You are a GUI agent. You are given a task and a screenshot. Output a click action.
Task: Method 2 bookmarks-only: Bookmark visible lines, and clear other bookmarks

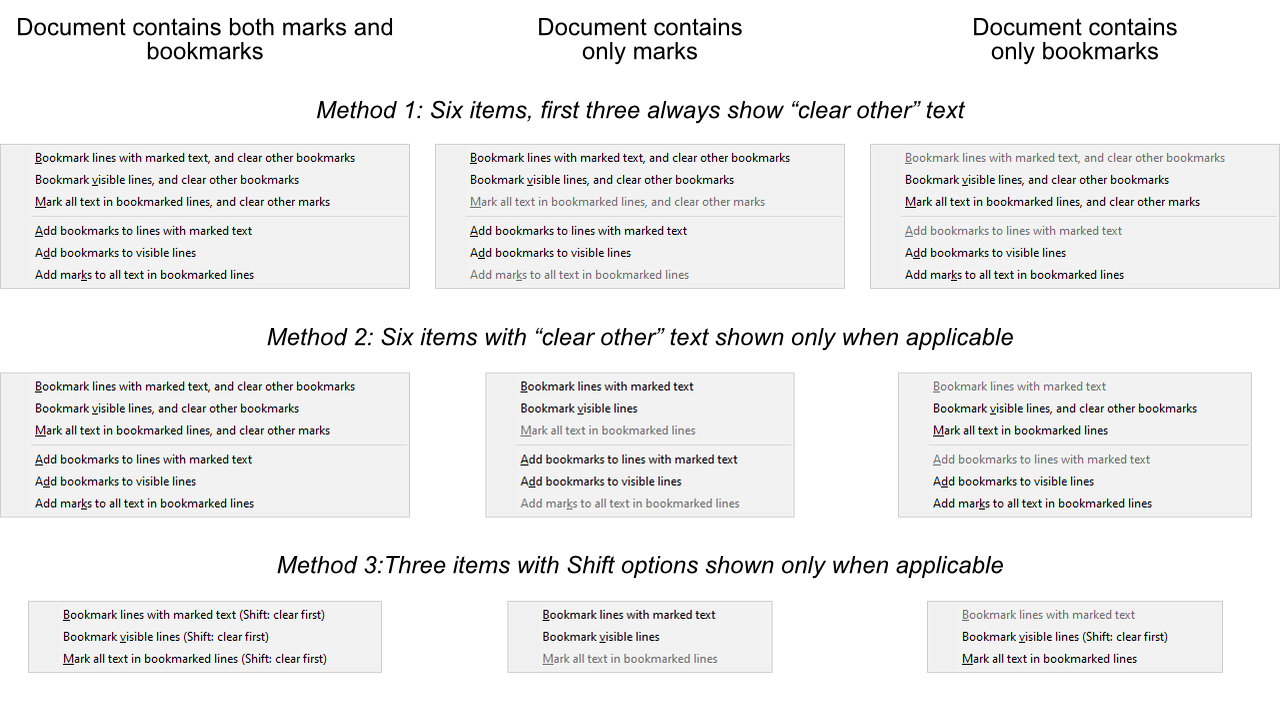tap(1075, 408)
